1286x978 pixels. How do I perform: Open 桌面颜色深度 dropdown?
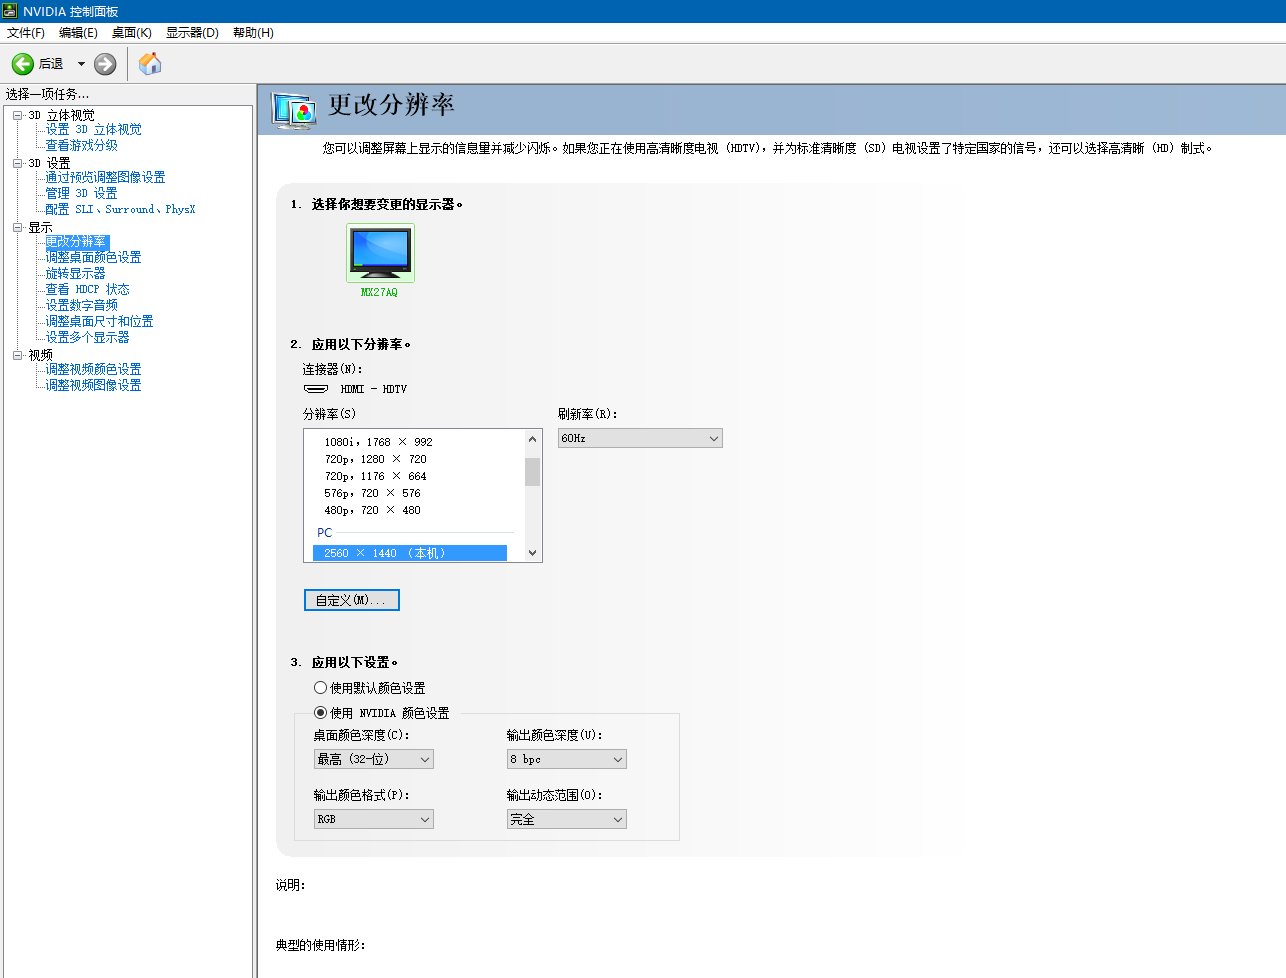(x=374, y=759)
